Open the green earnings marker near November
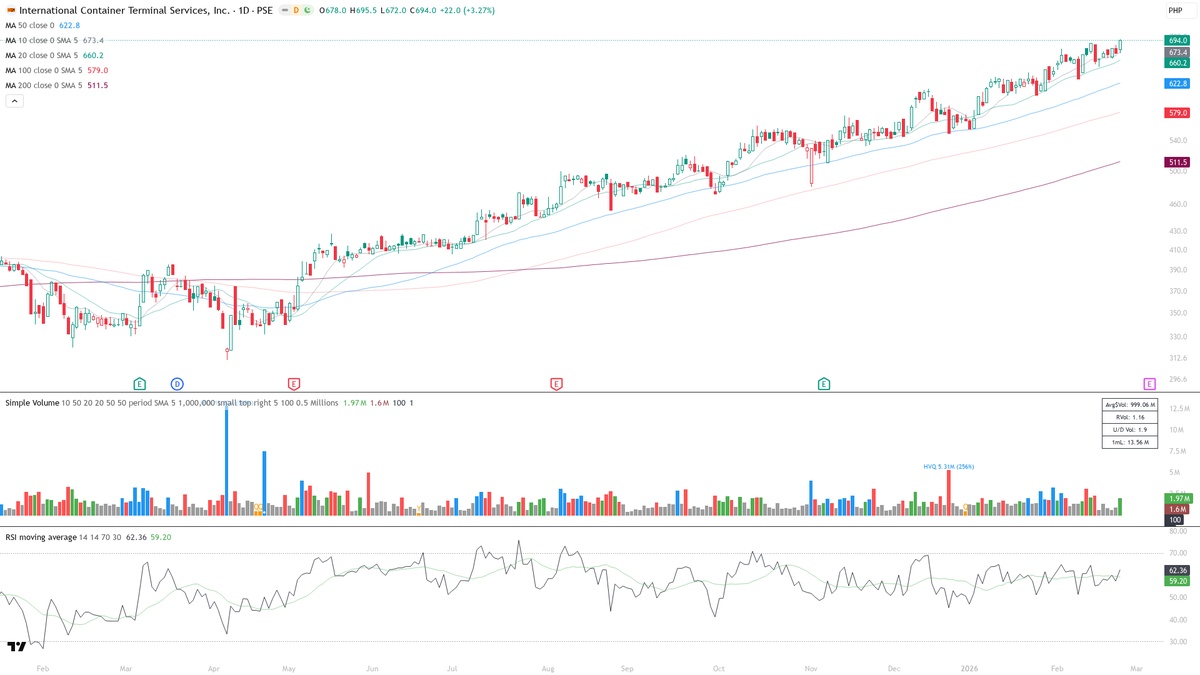 [824, 383]
